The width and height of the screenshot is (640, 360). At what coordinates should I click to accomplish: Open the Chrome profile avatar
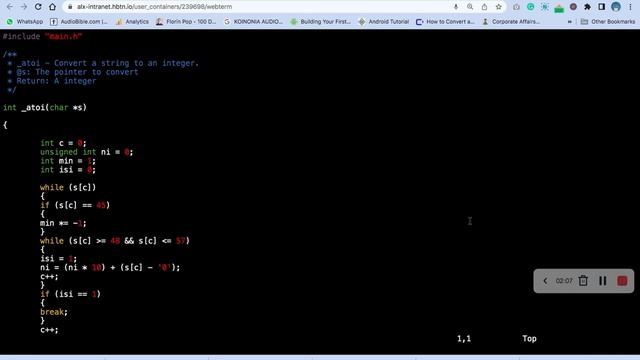pos(616,7)
